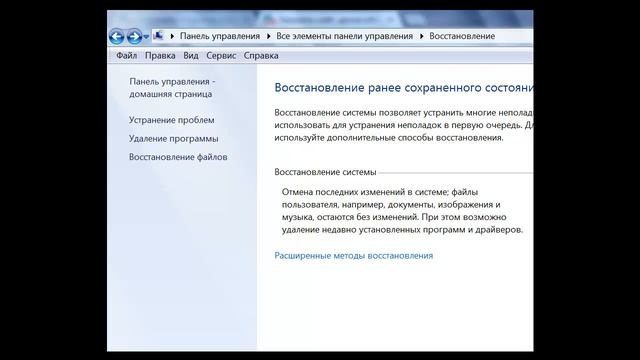This screenshot has width=640, height=360.
Task: Expand arrow before Панель управления breadcrumb
Action: tap(172, 36)
